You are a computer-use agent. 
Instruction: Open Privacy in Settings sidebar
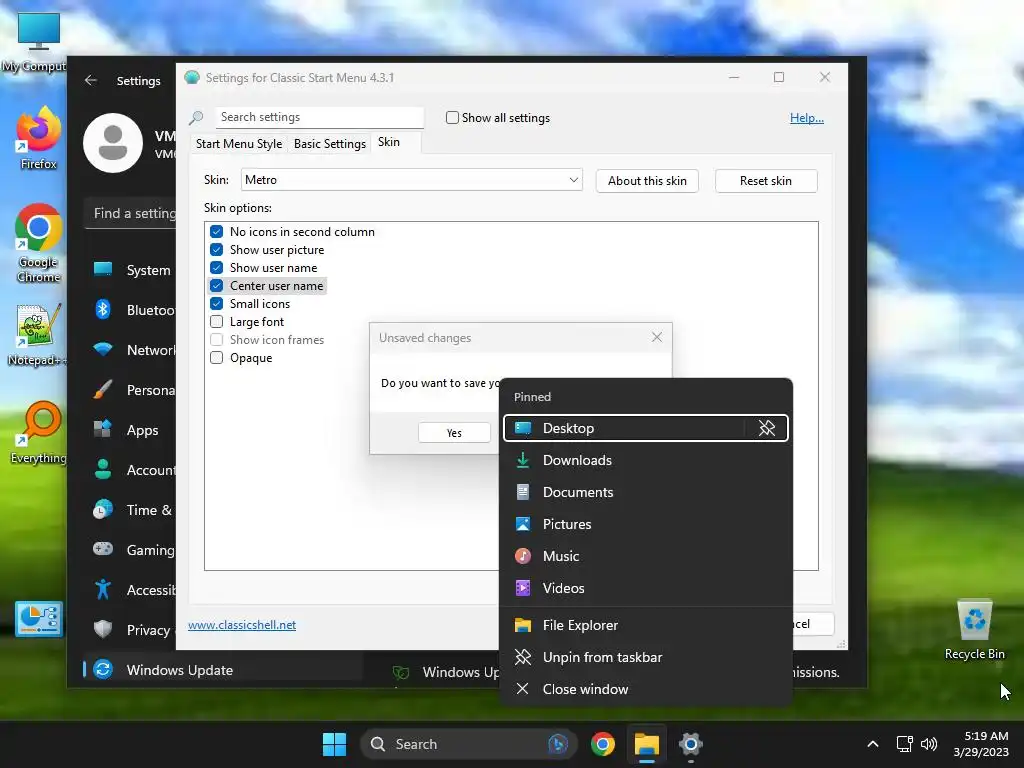click(x=130, y=630)
